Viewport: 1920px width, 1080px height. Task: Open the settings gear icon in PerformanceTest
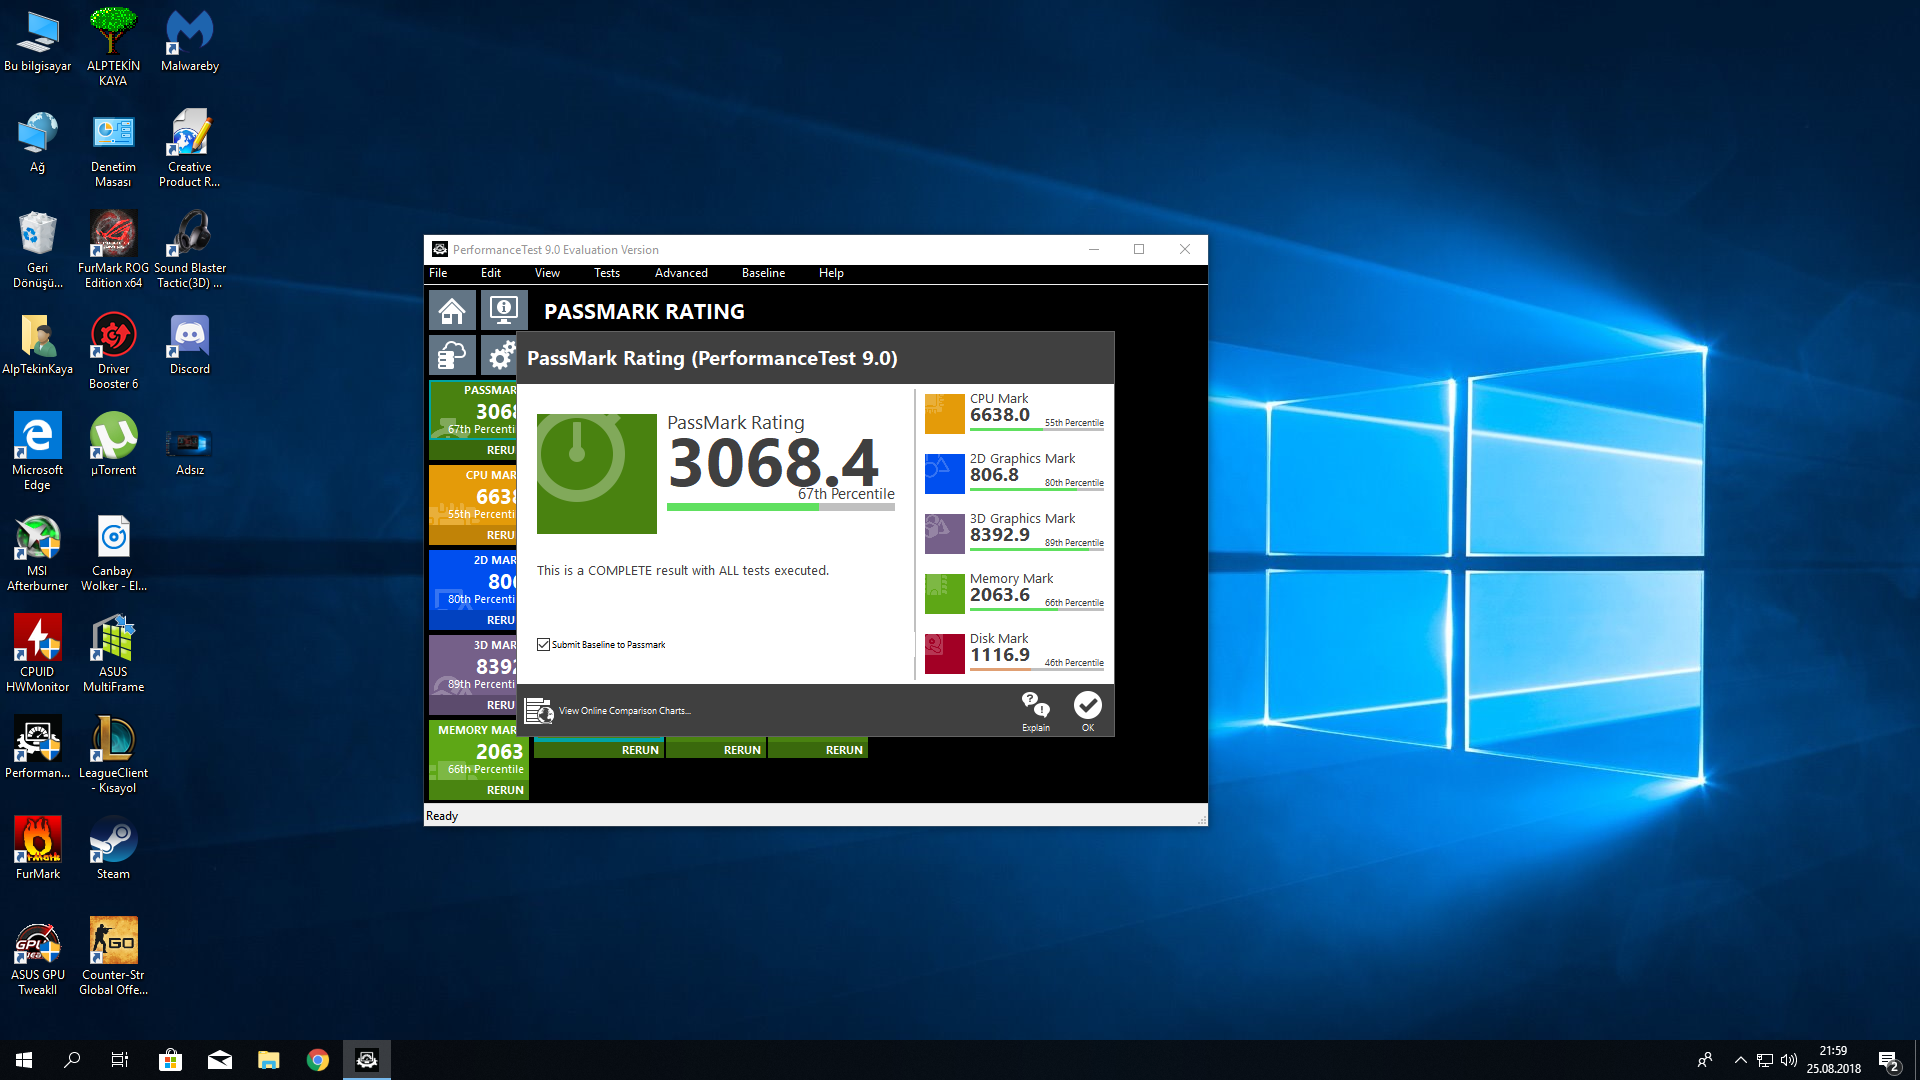click(x=500, y=355)
